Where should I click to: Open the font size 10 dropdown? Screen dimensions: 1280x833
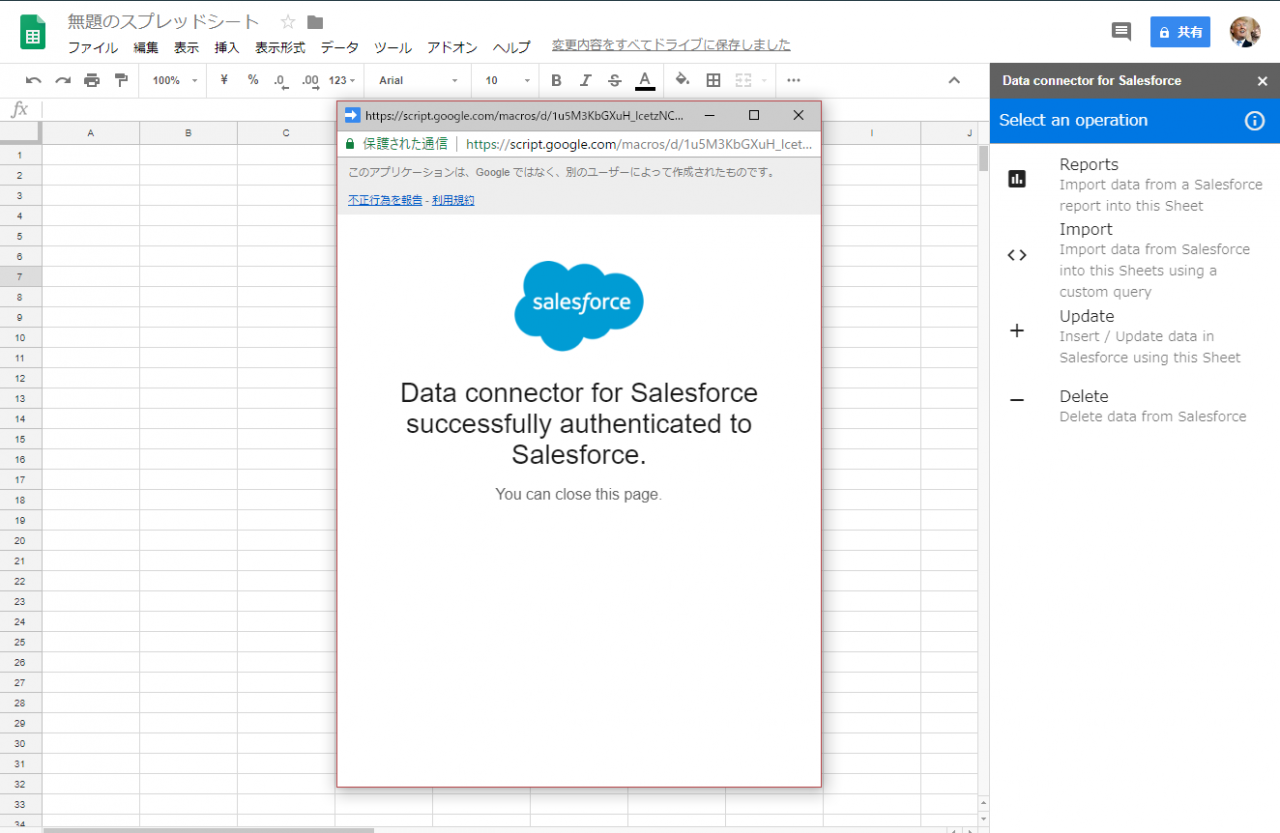(508, 80)
